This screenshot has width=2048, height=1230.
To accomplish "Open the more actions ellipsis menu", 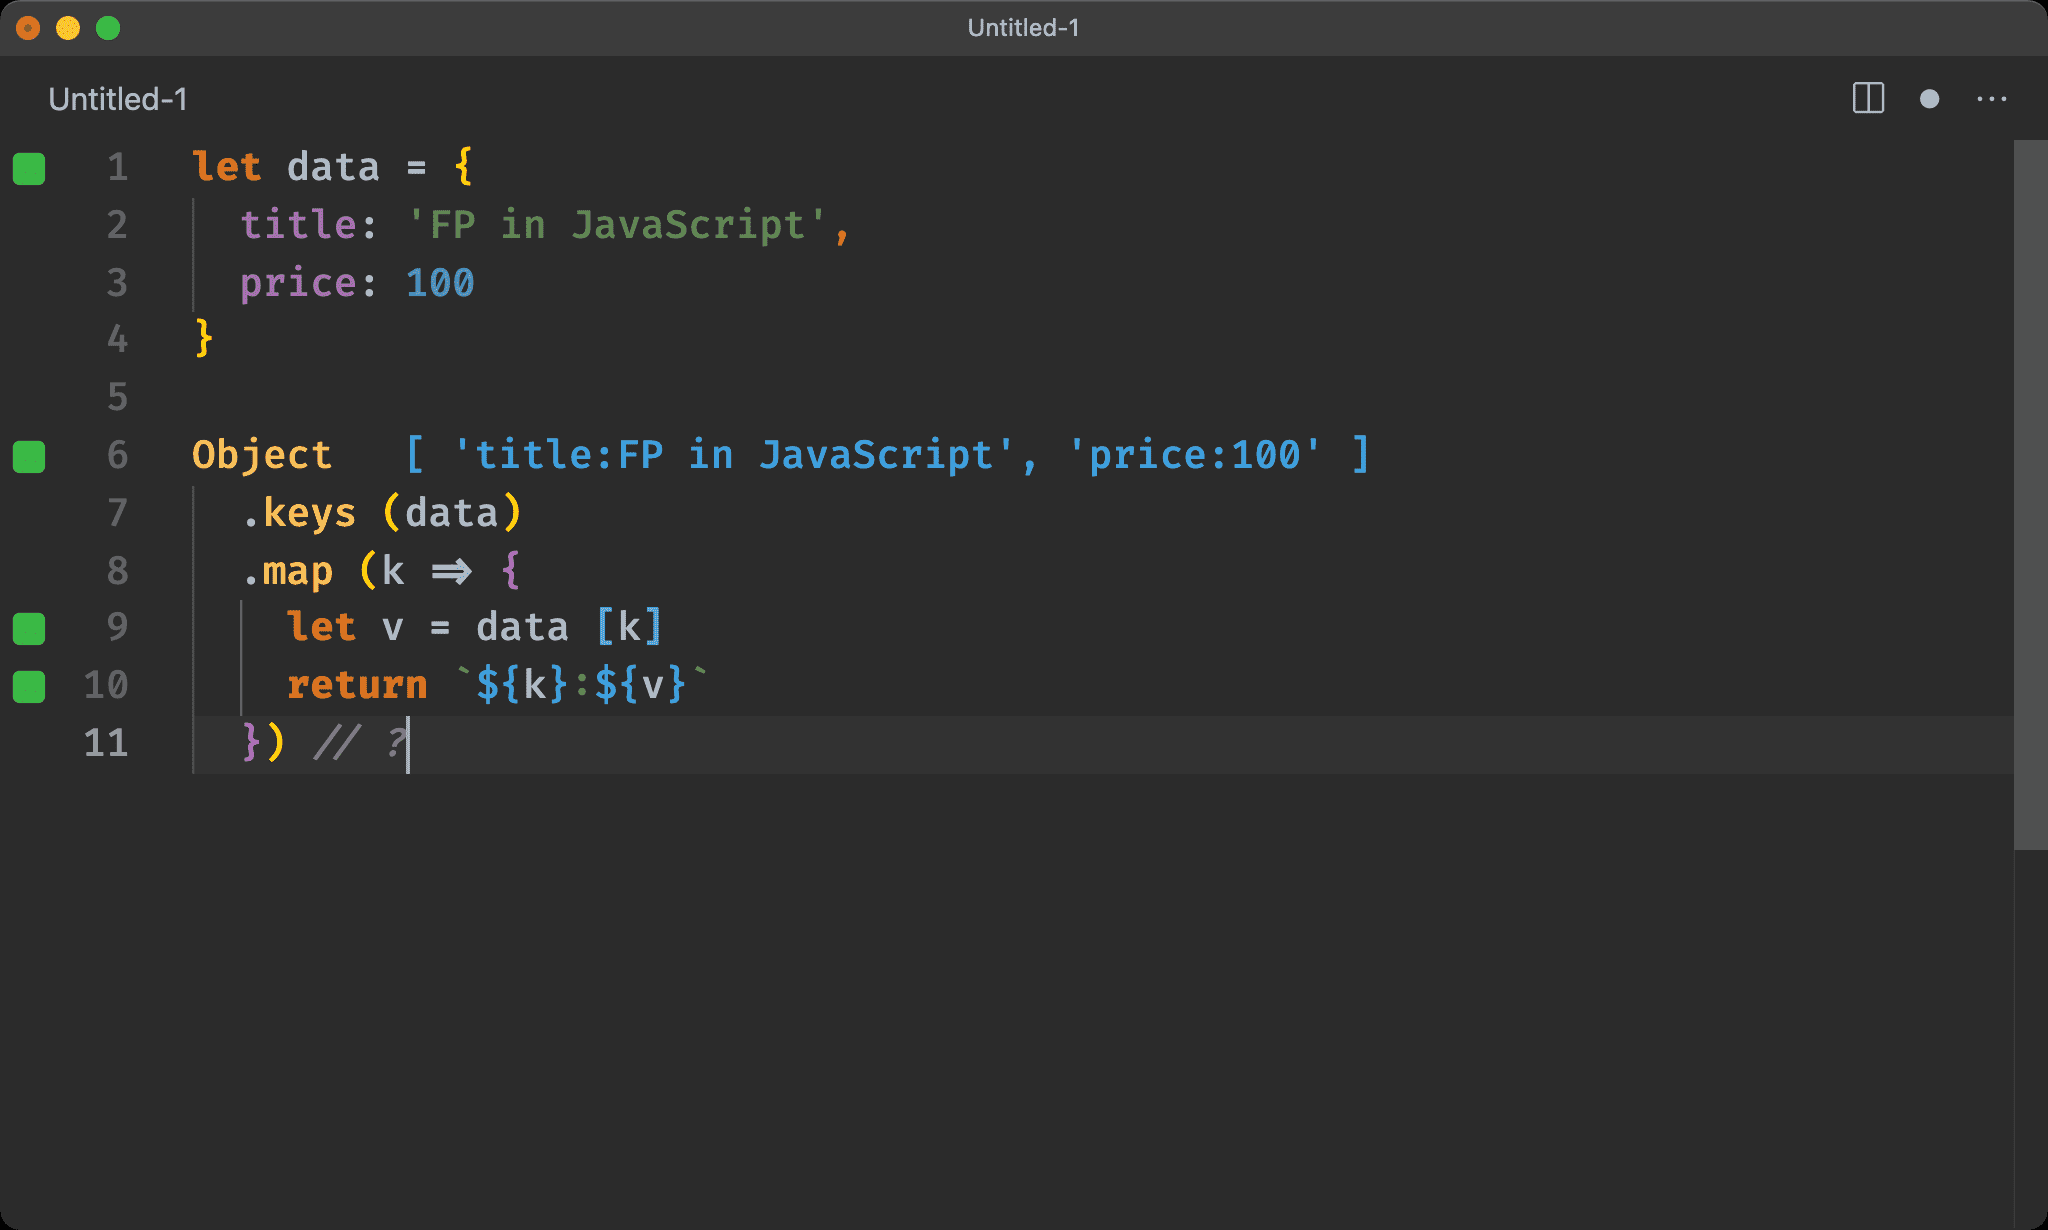I will (1991, 98).
